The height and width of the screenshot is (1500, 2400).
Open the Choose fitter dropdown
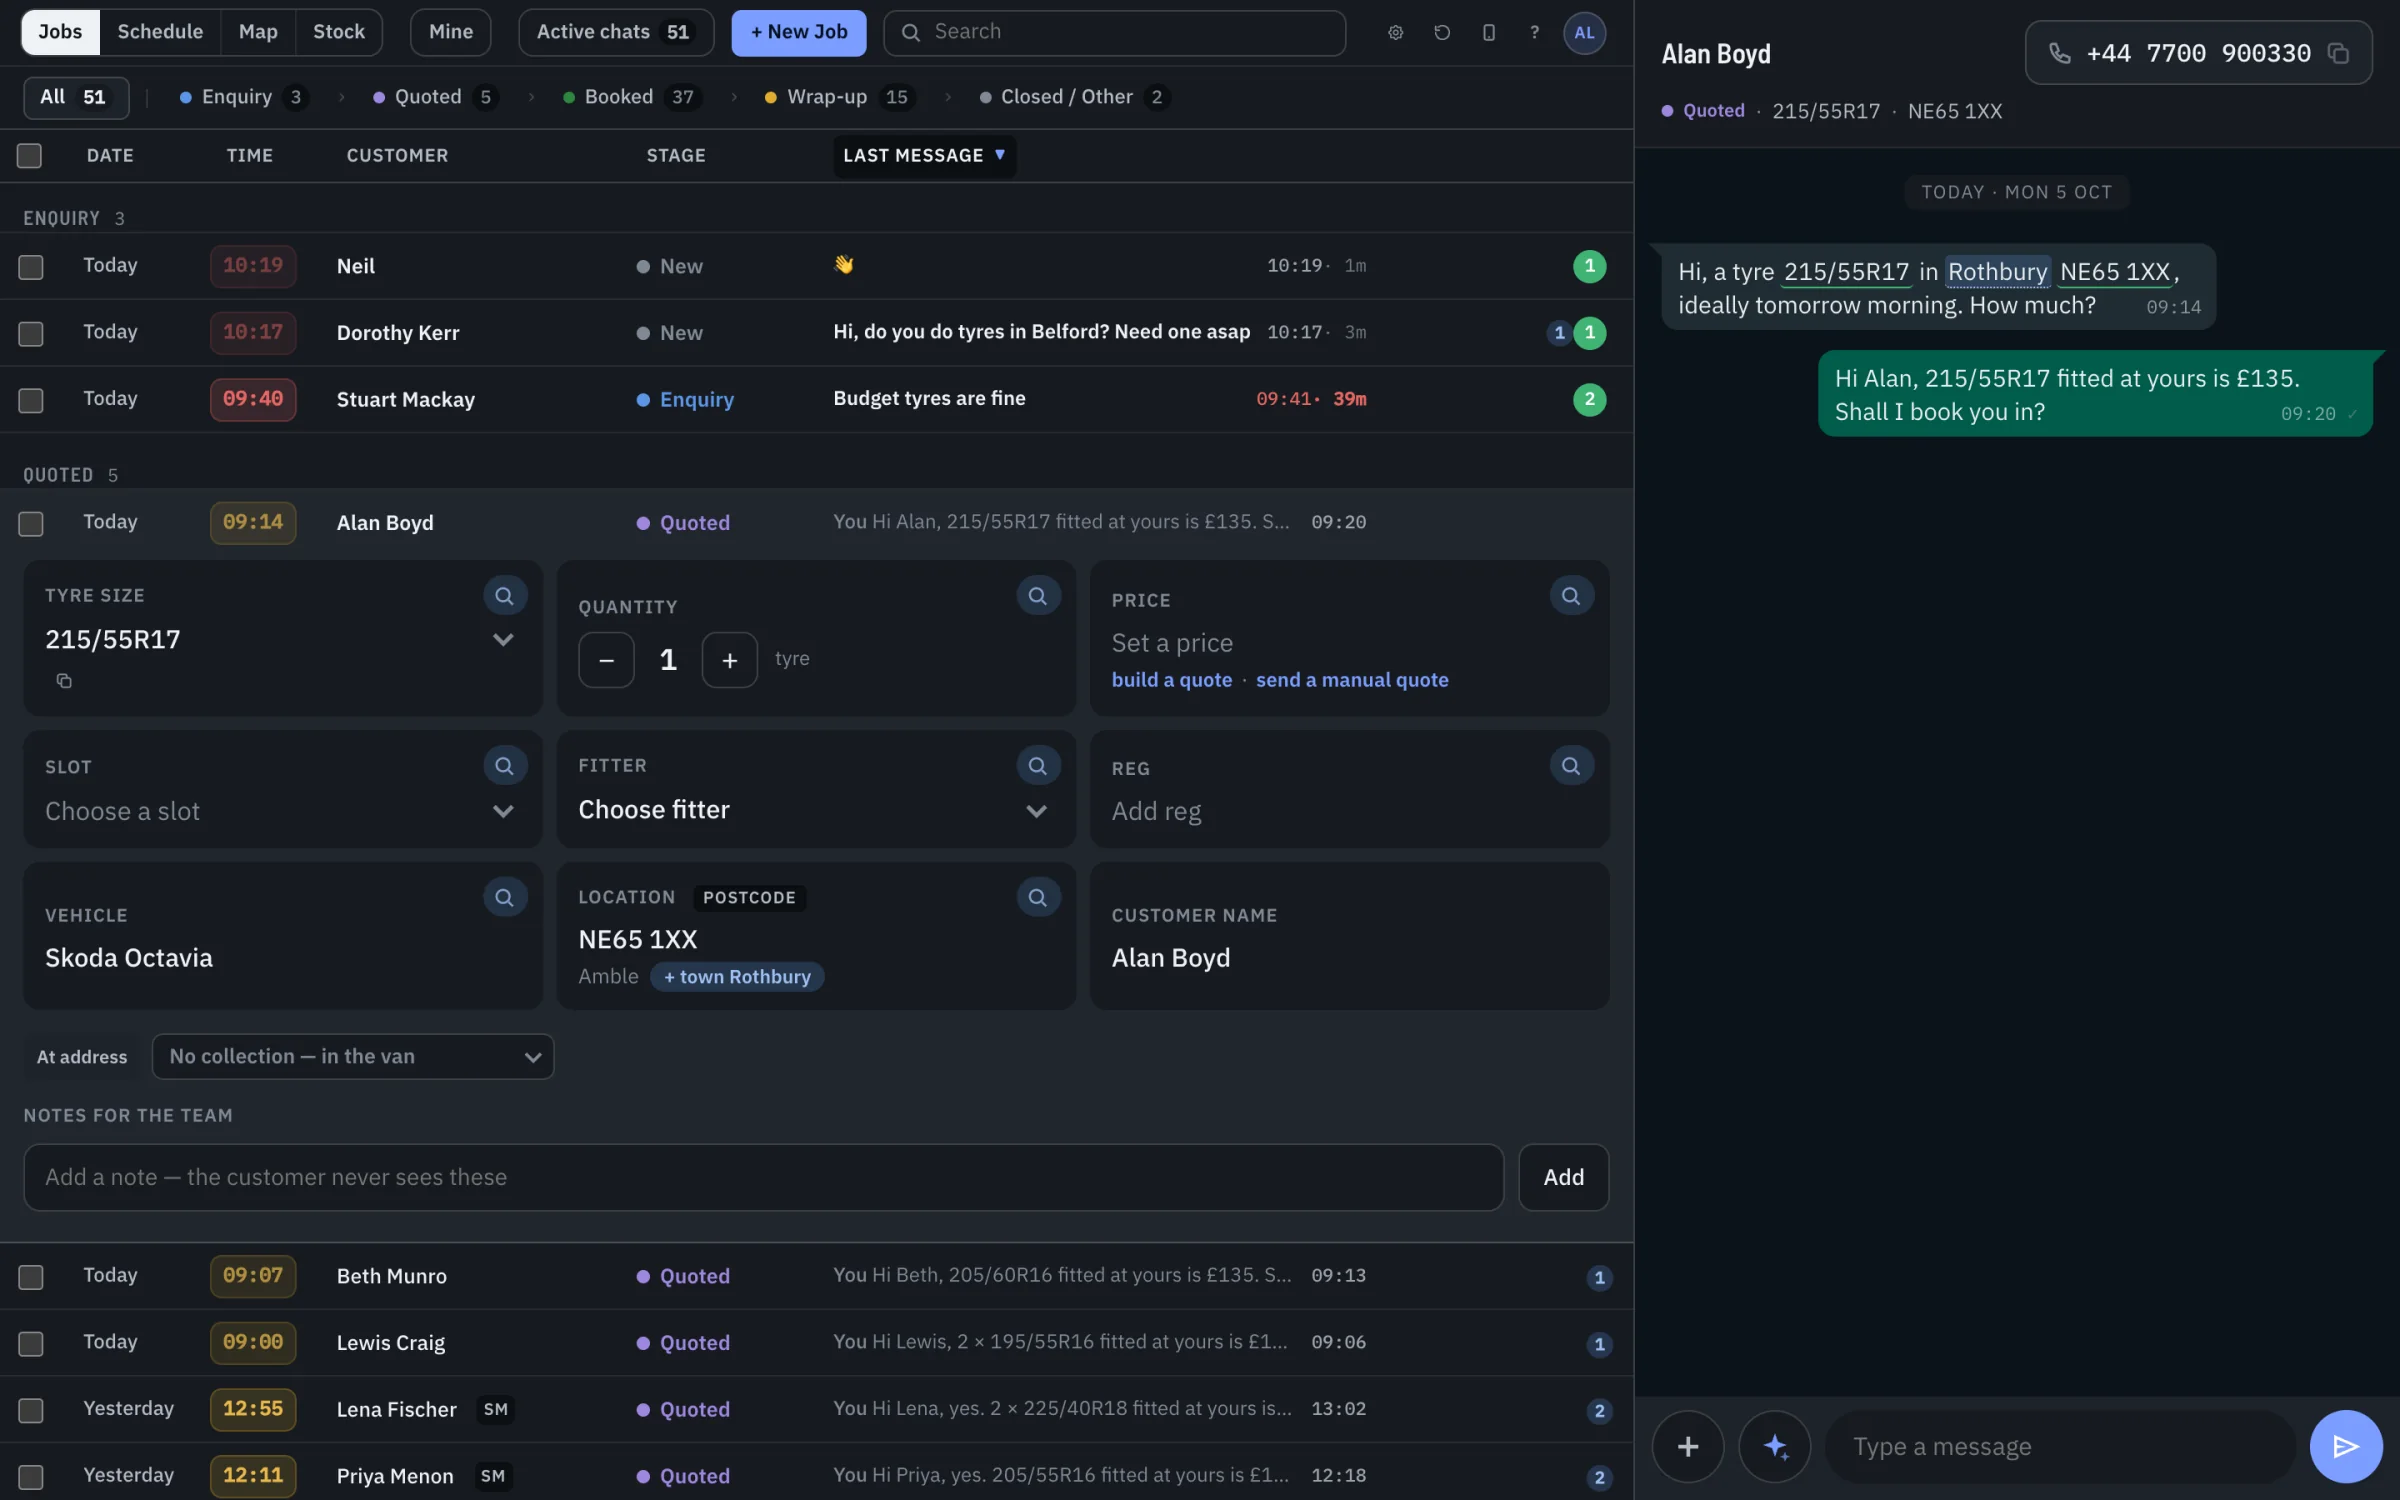pyautogui.click(x=815, y=810)
